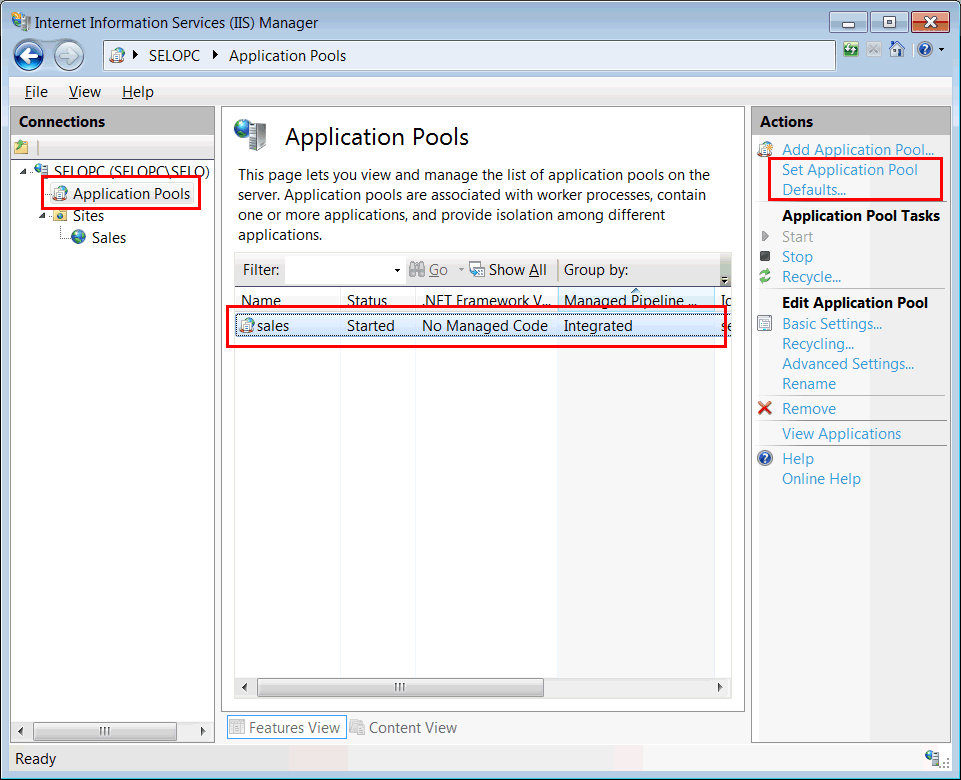Image resolution: width=961 pixels, height=780 pixels.
Task: Click the red X Remove icon
Action: (x=765, y=408)
